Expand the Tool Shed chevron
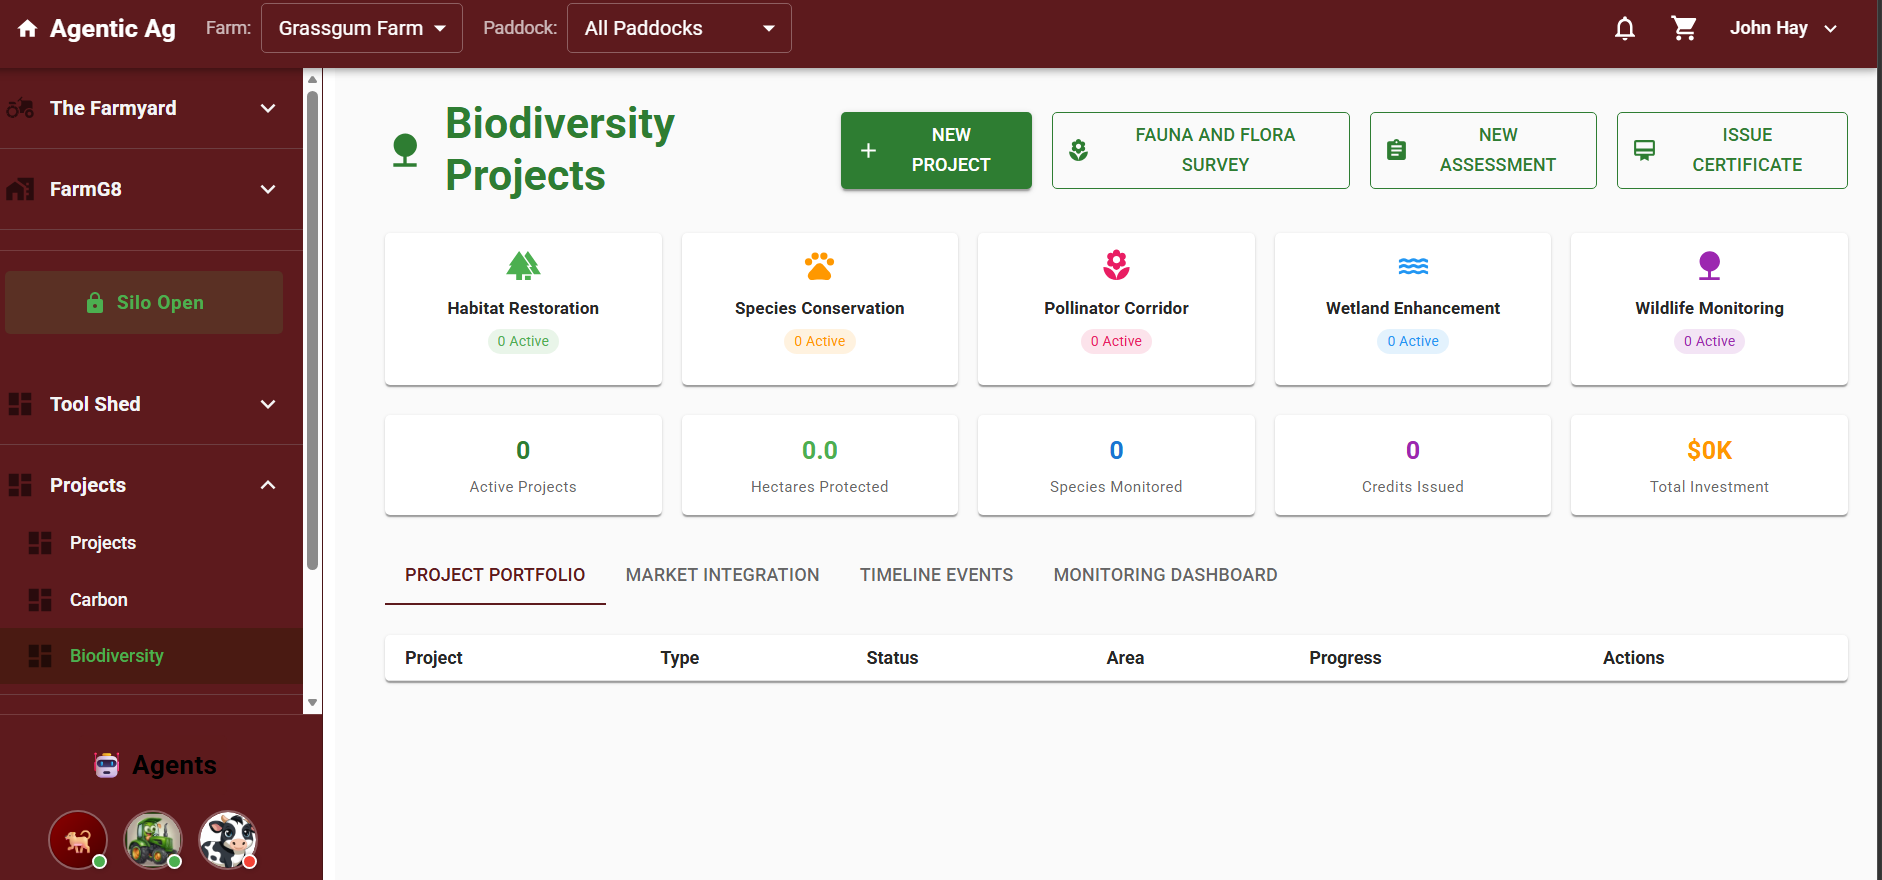Viewport: 1882px width, 880px height. point(268,404)
